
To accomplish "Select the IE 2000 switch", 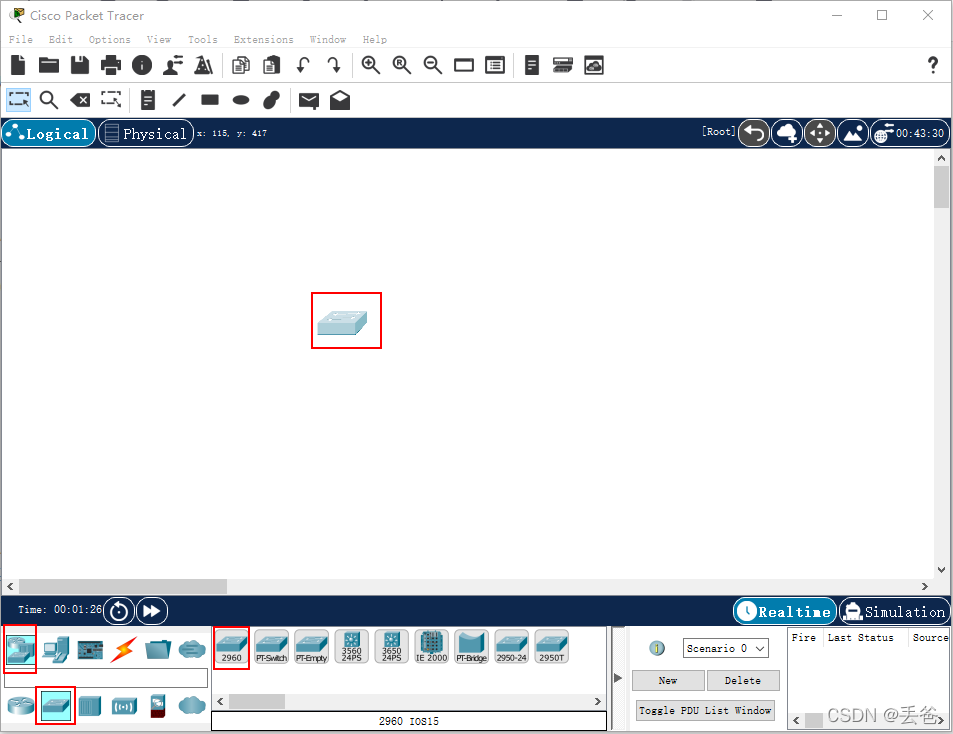I will 432,648.
